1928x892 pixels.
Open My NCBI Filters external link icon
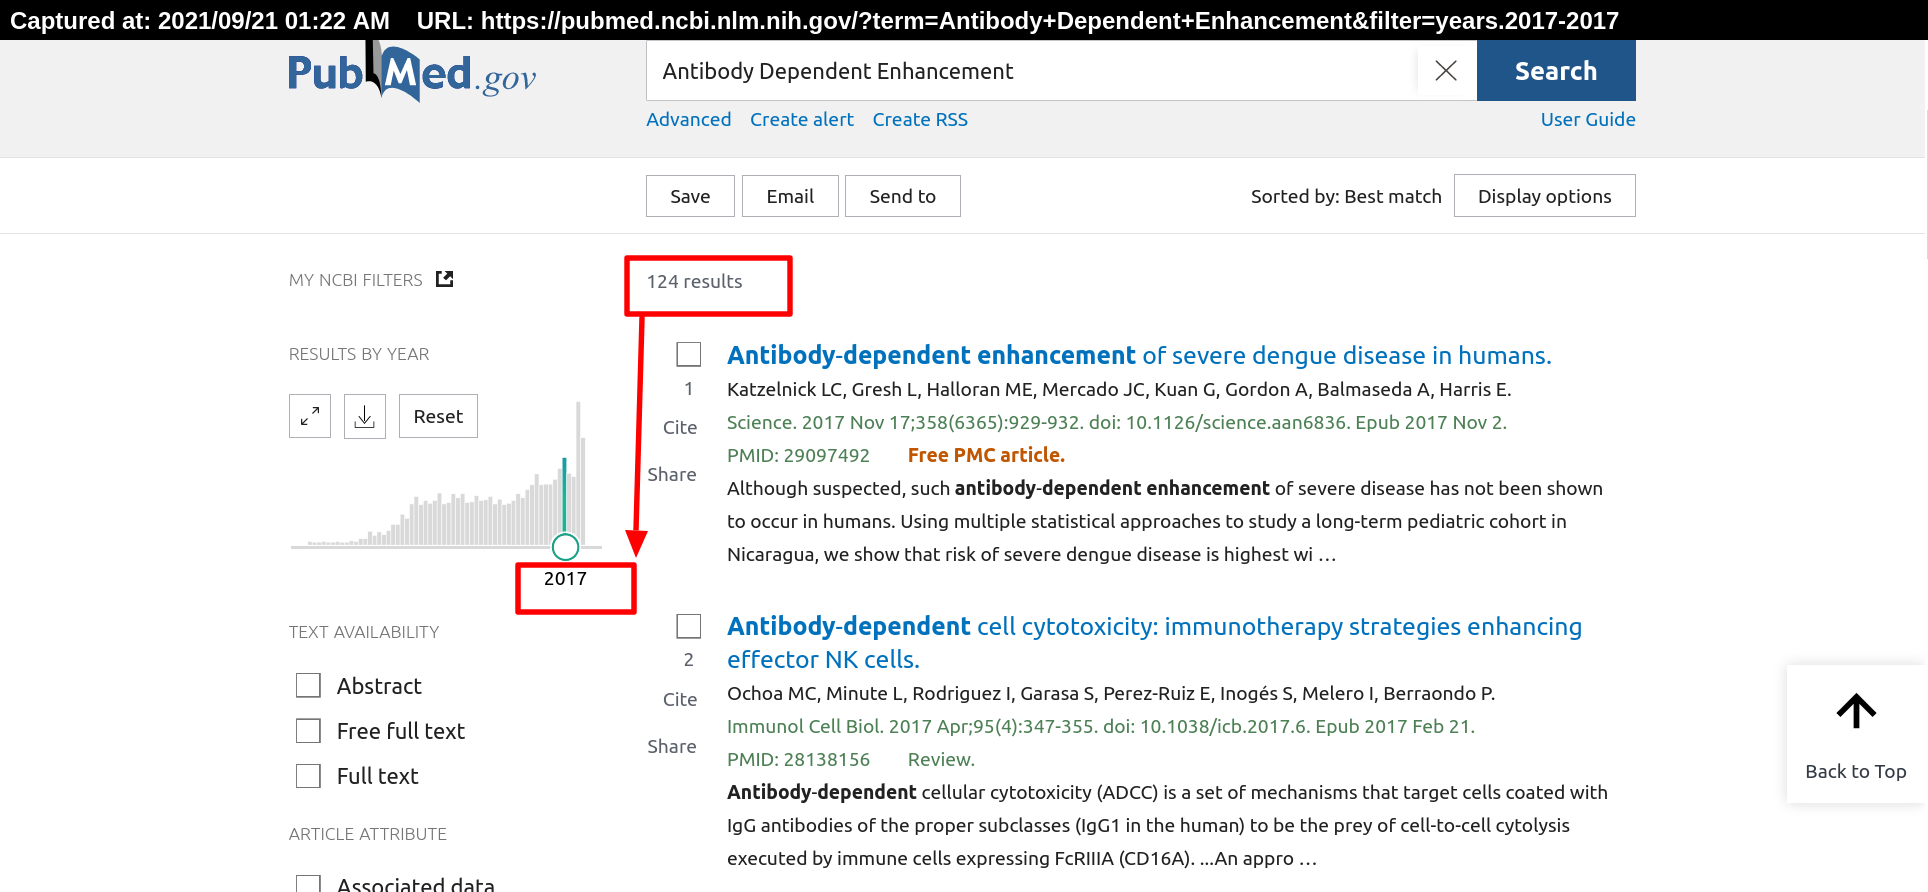pyautogui.click(x=445, y=279)
